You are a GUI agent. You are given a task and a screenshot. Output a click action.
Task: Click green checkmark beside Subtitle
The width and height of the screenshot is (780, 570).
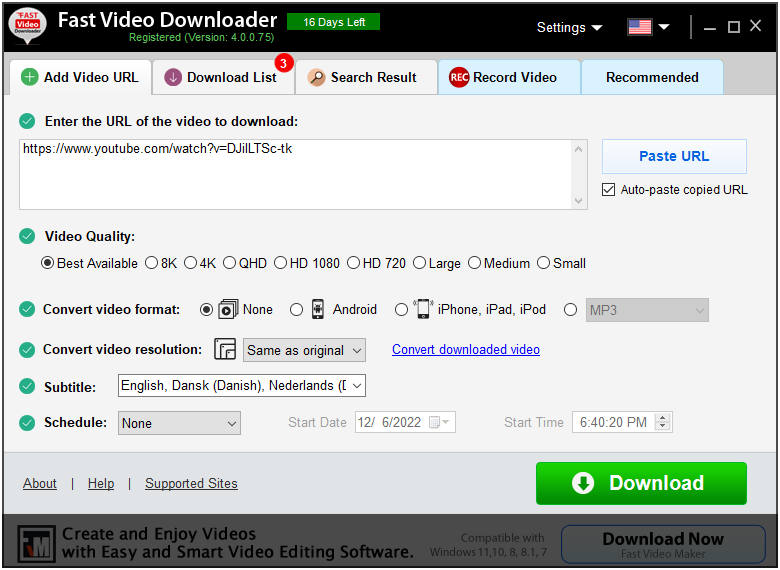(27, 386)
